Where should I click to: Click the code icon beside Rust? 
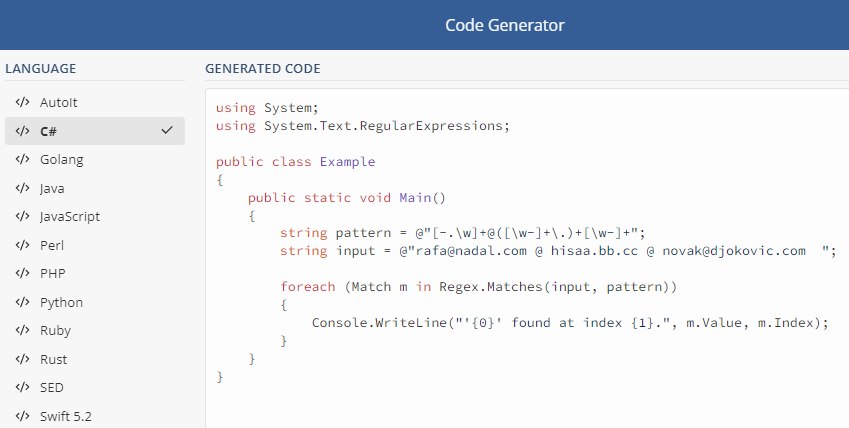pyautogui.click(x=22, y=359)
